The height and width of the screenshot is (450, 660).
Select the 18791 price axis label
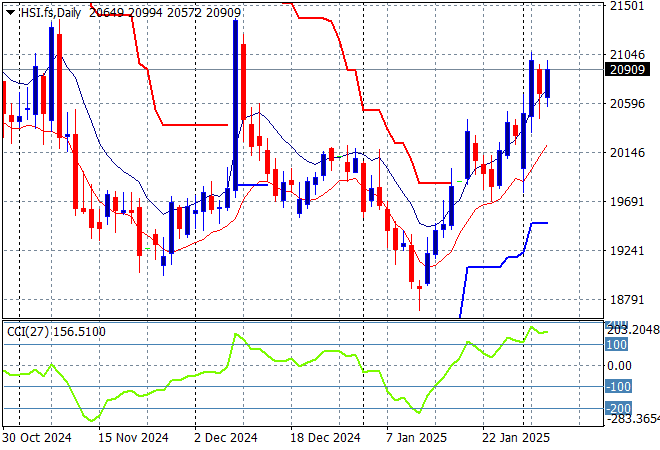(x=630, y=300)
